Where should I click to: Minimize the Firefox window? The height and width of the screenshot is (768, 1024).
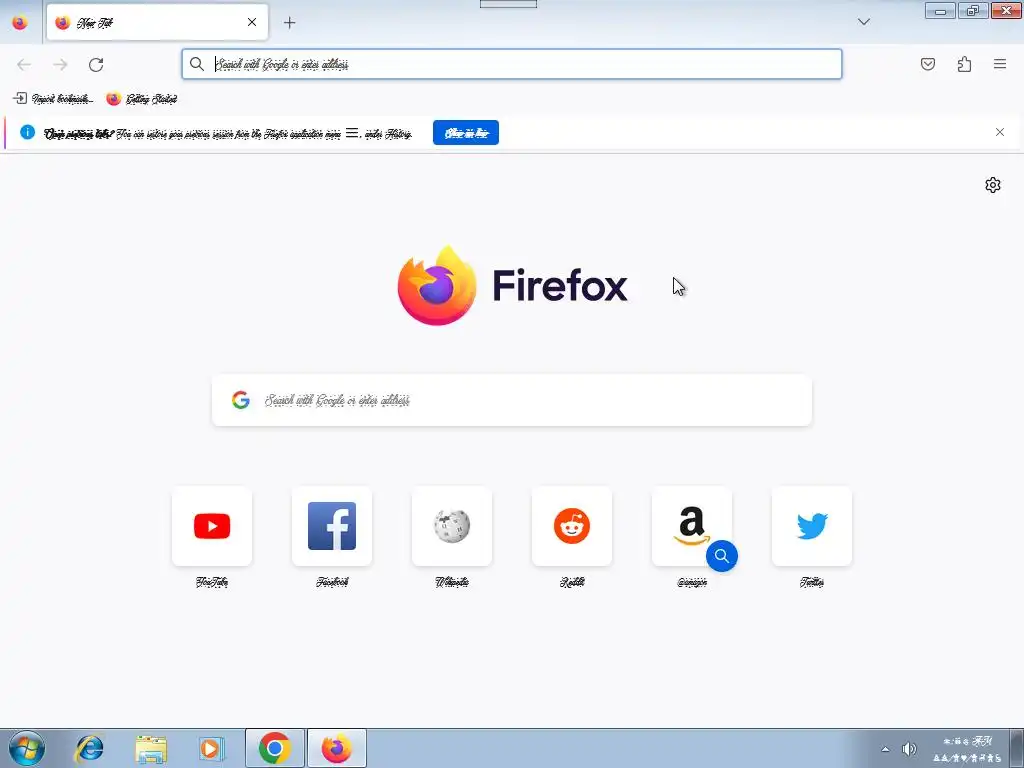(940, 10)
